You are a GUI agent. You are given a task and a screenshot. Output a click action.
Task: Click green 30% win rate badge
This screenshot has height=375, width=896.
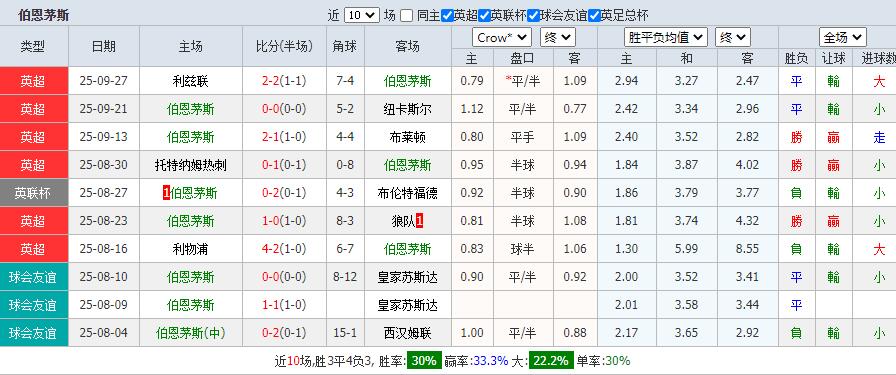[424, 361]
